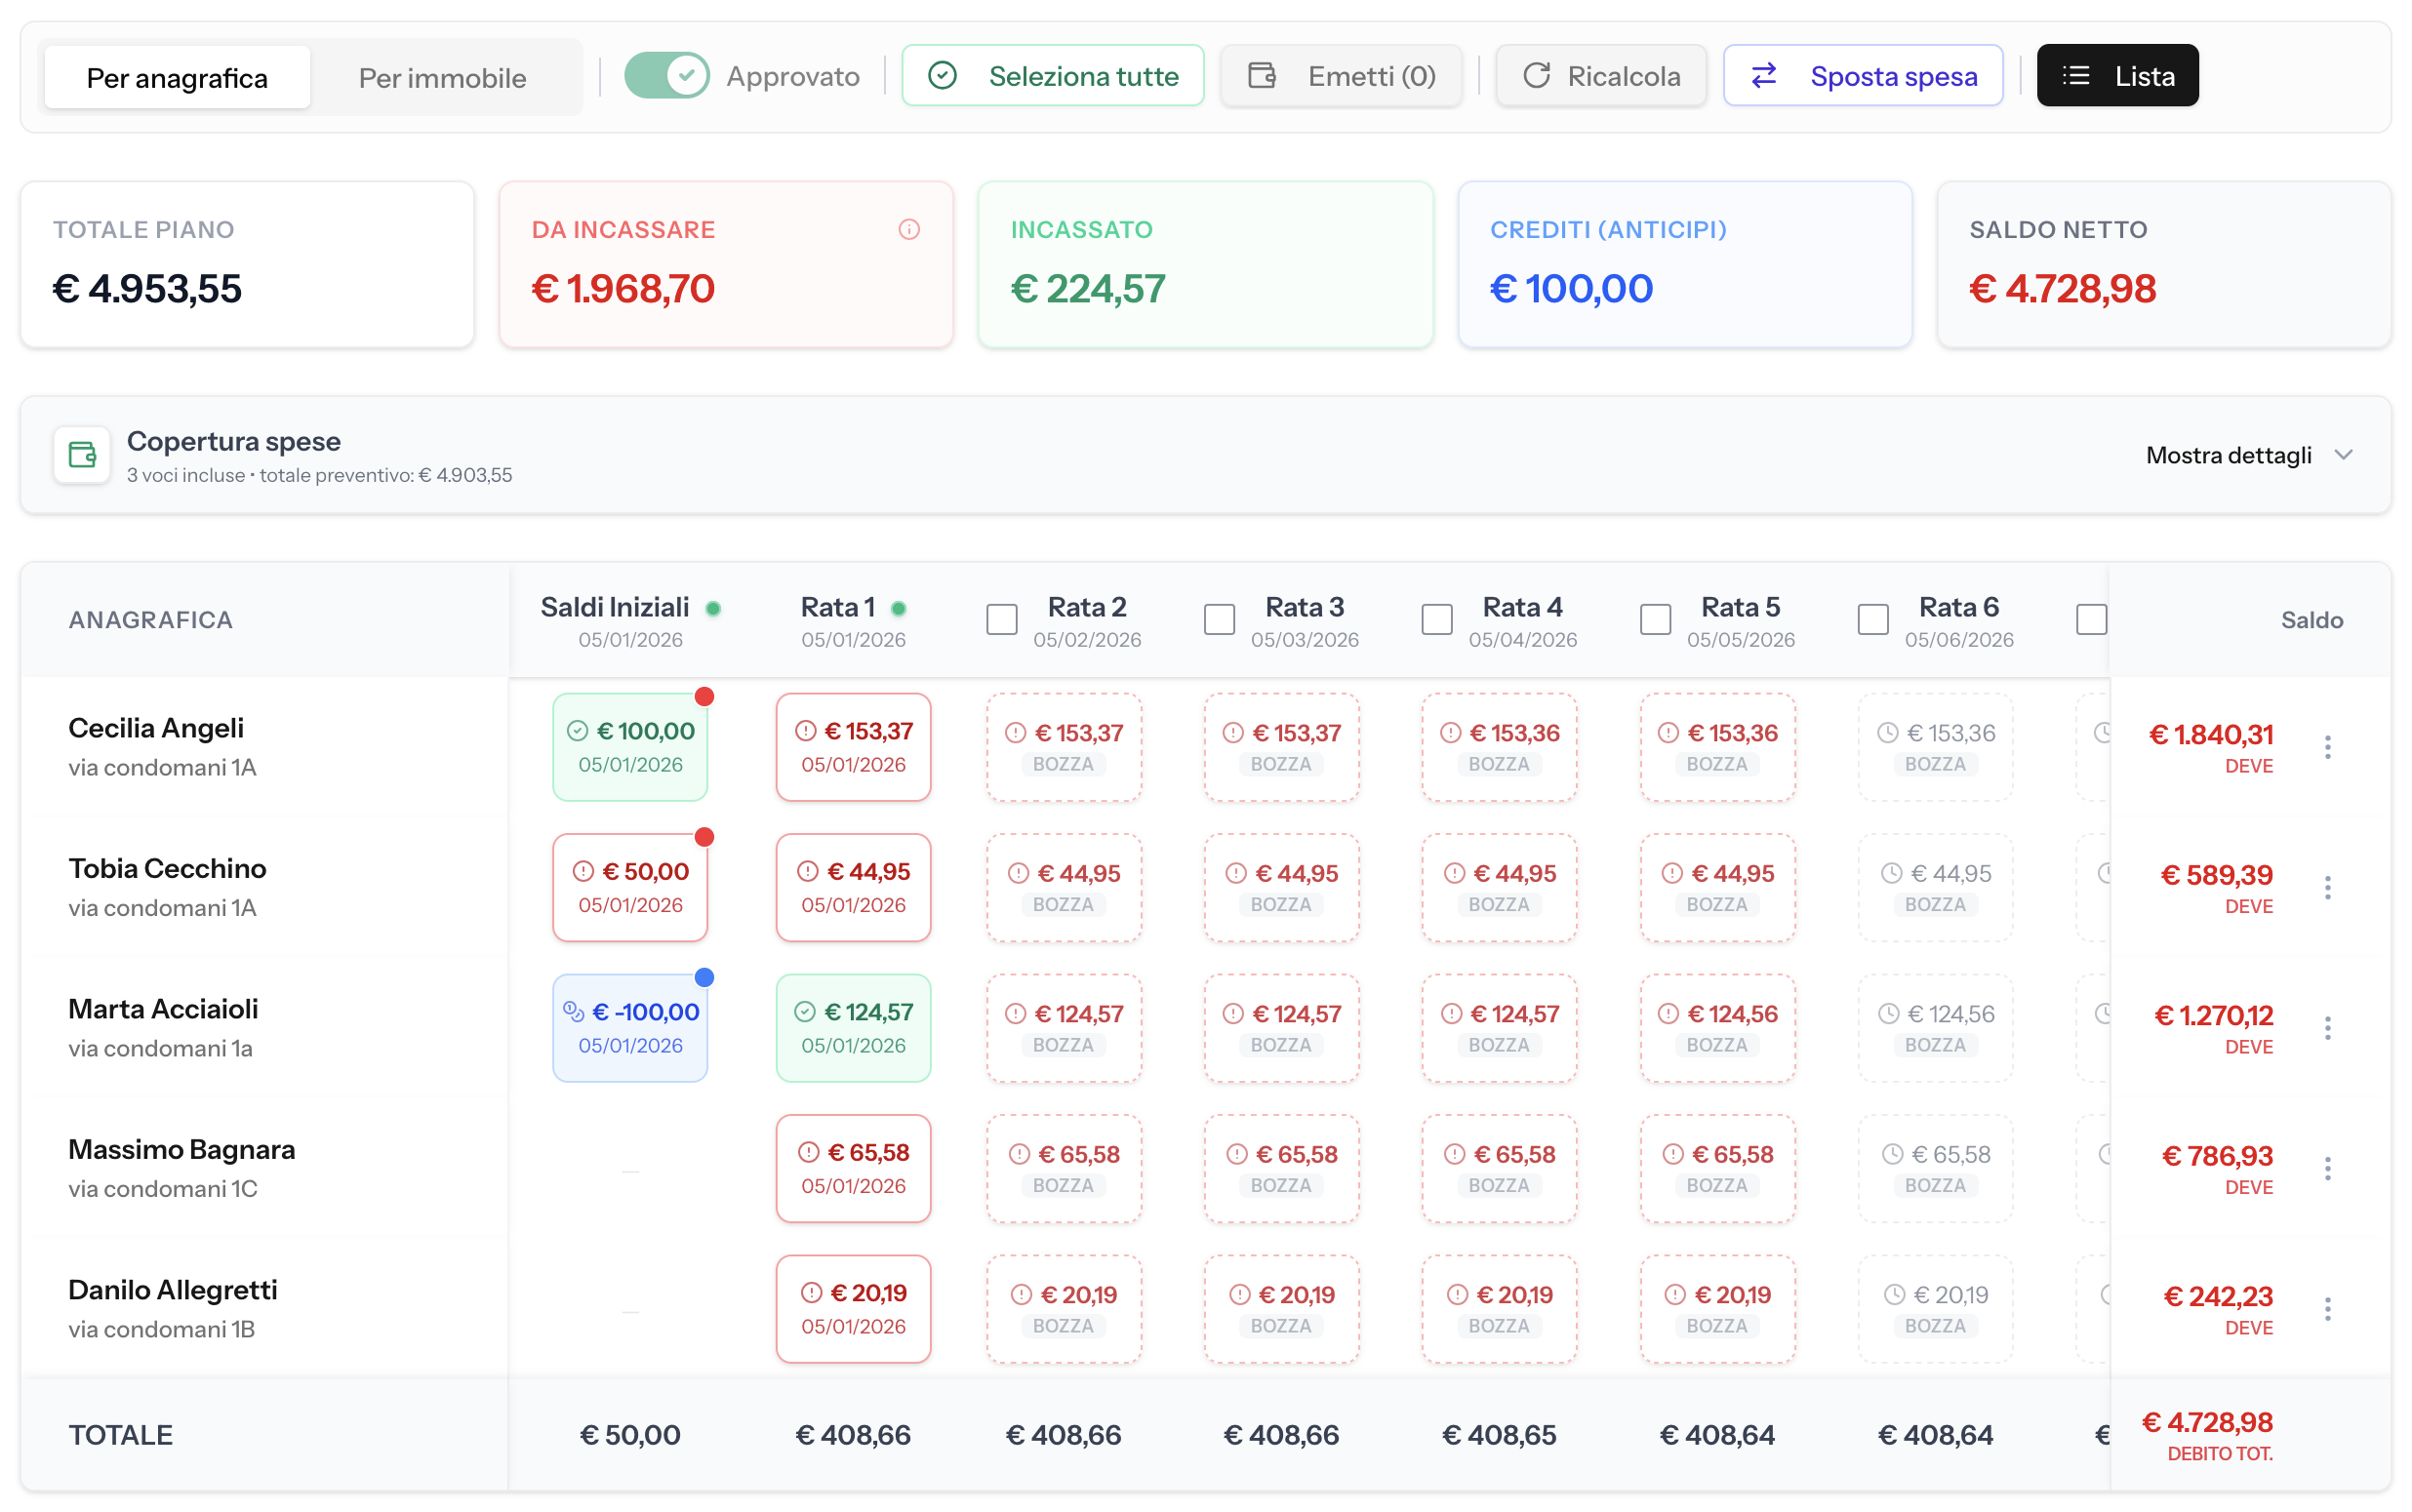
Task: Select the Per anagrafica tab
Action: [x=177, y=77]
